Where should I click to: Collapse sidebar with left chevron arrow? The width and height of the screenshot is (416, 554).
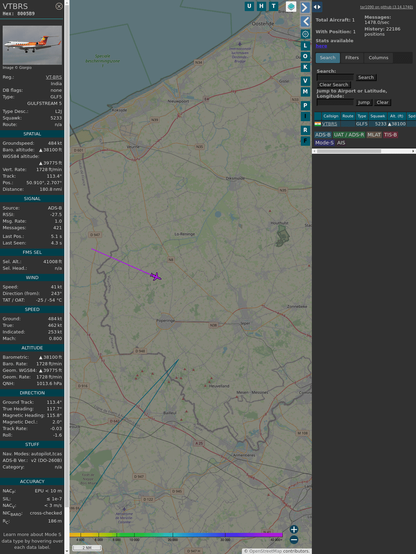(305, 21)
